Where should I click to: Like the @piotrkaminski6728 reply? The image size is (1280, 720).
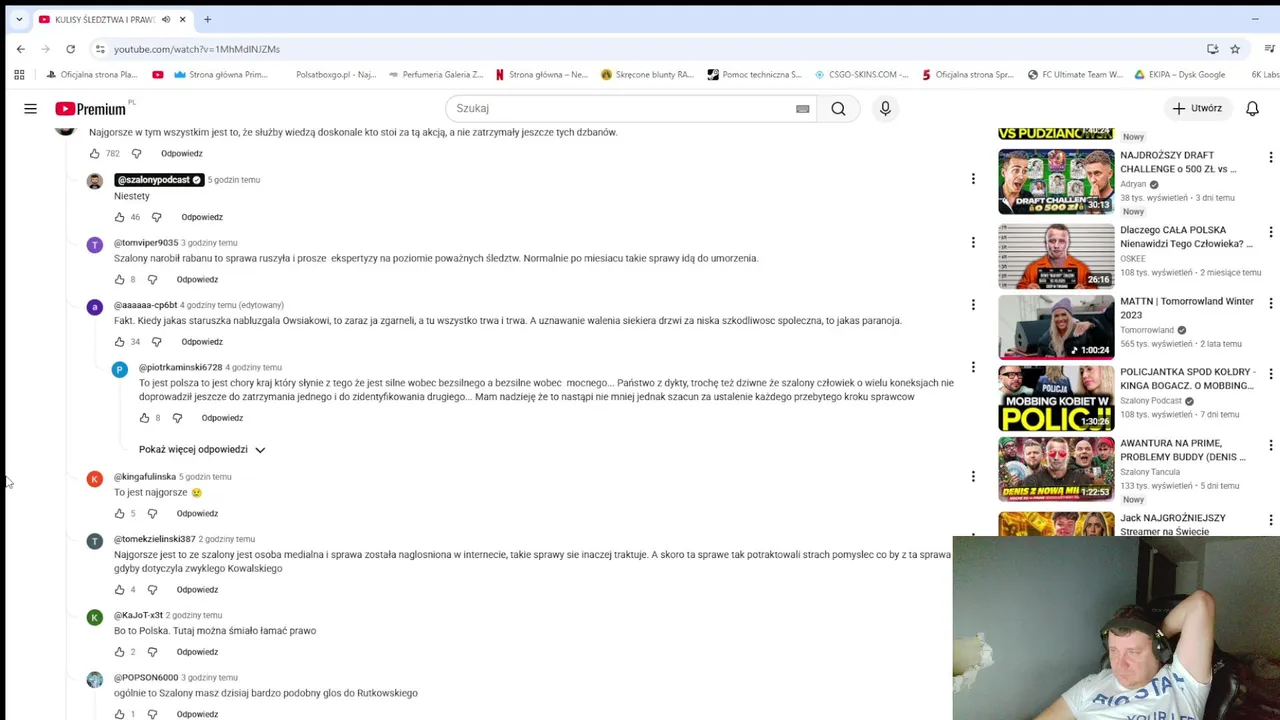click(x=144, y=418)
